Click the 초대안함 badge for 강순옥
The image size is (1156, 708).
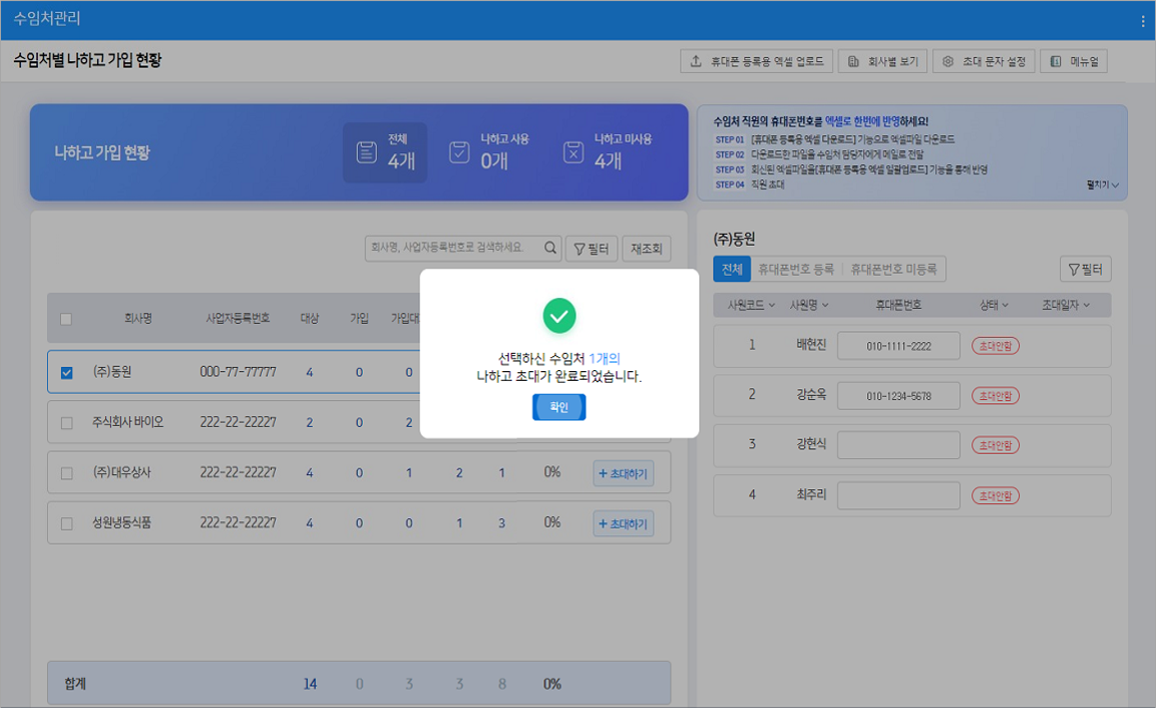[x=995, y=396]
